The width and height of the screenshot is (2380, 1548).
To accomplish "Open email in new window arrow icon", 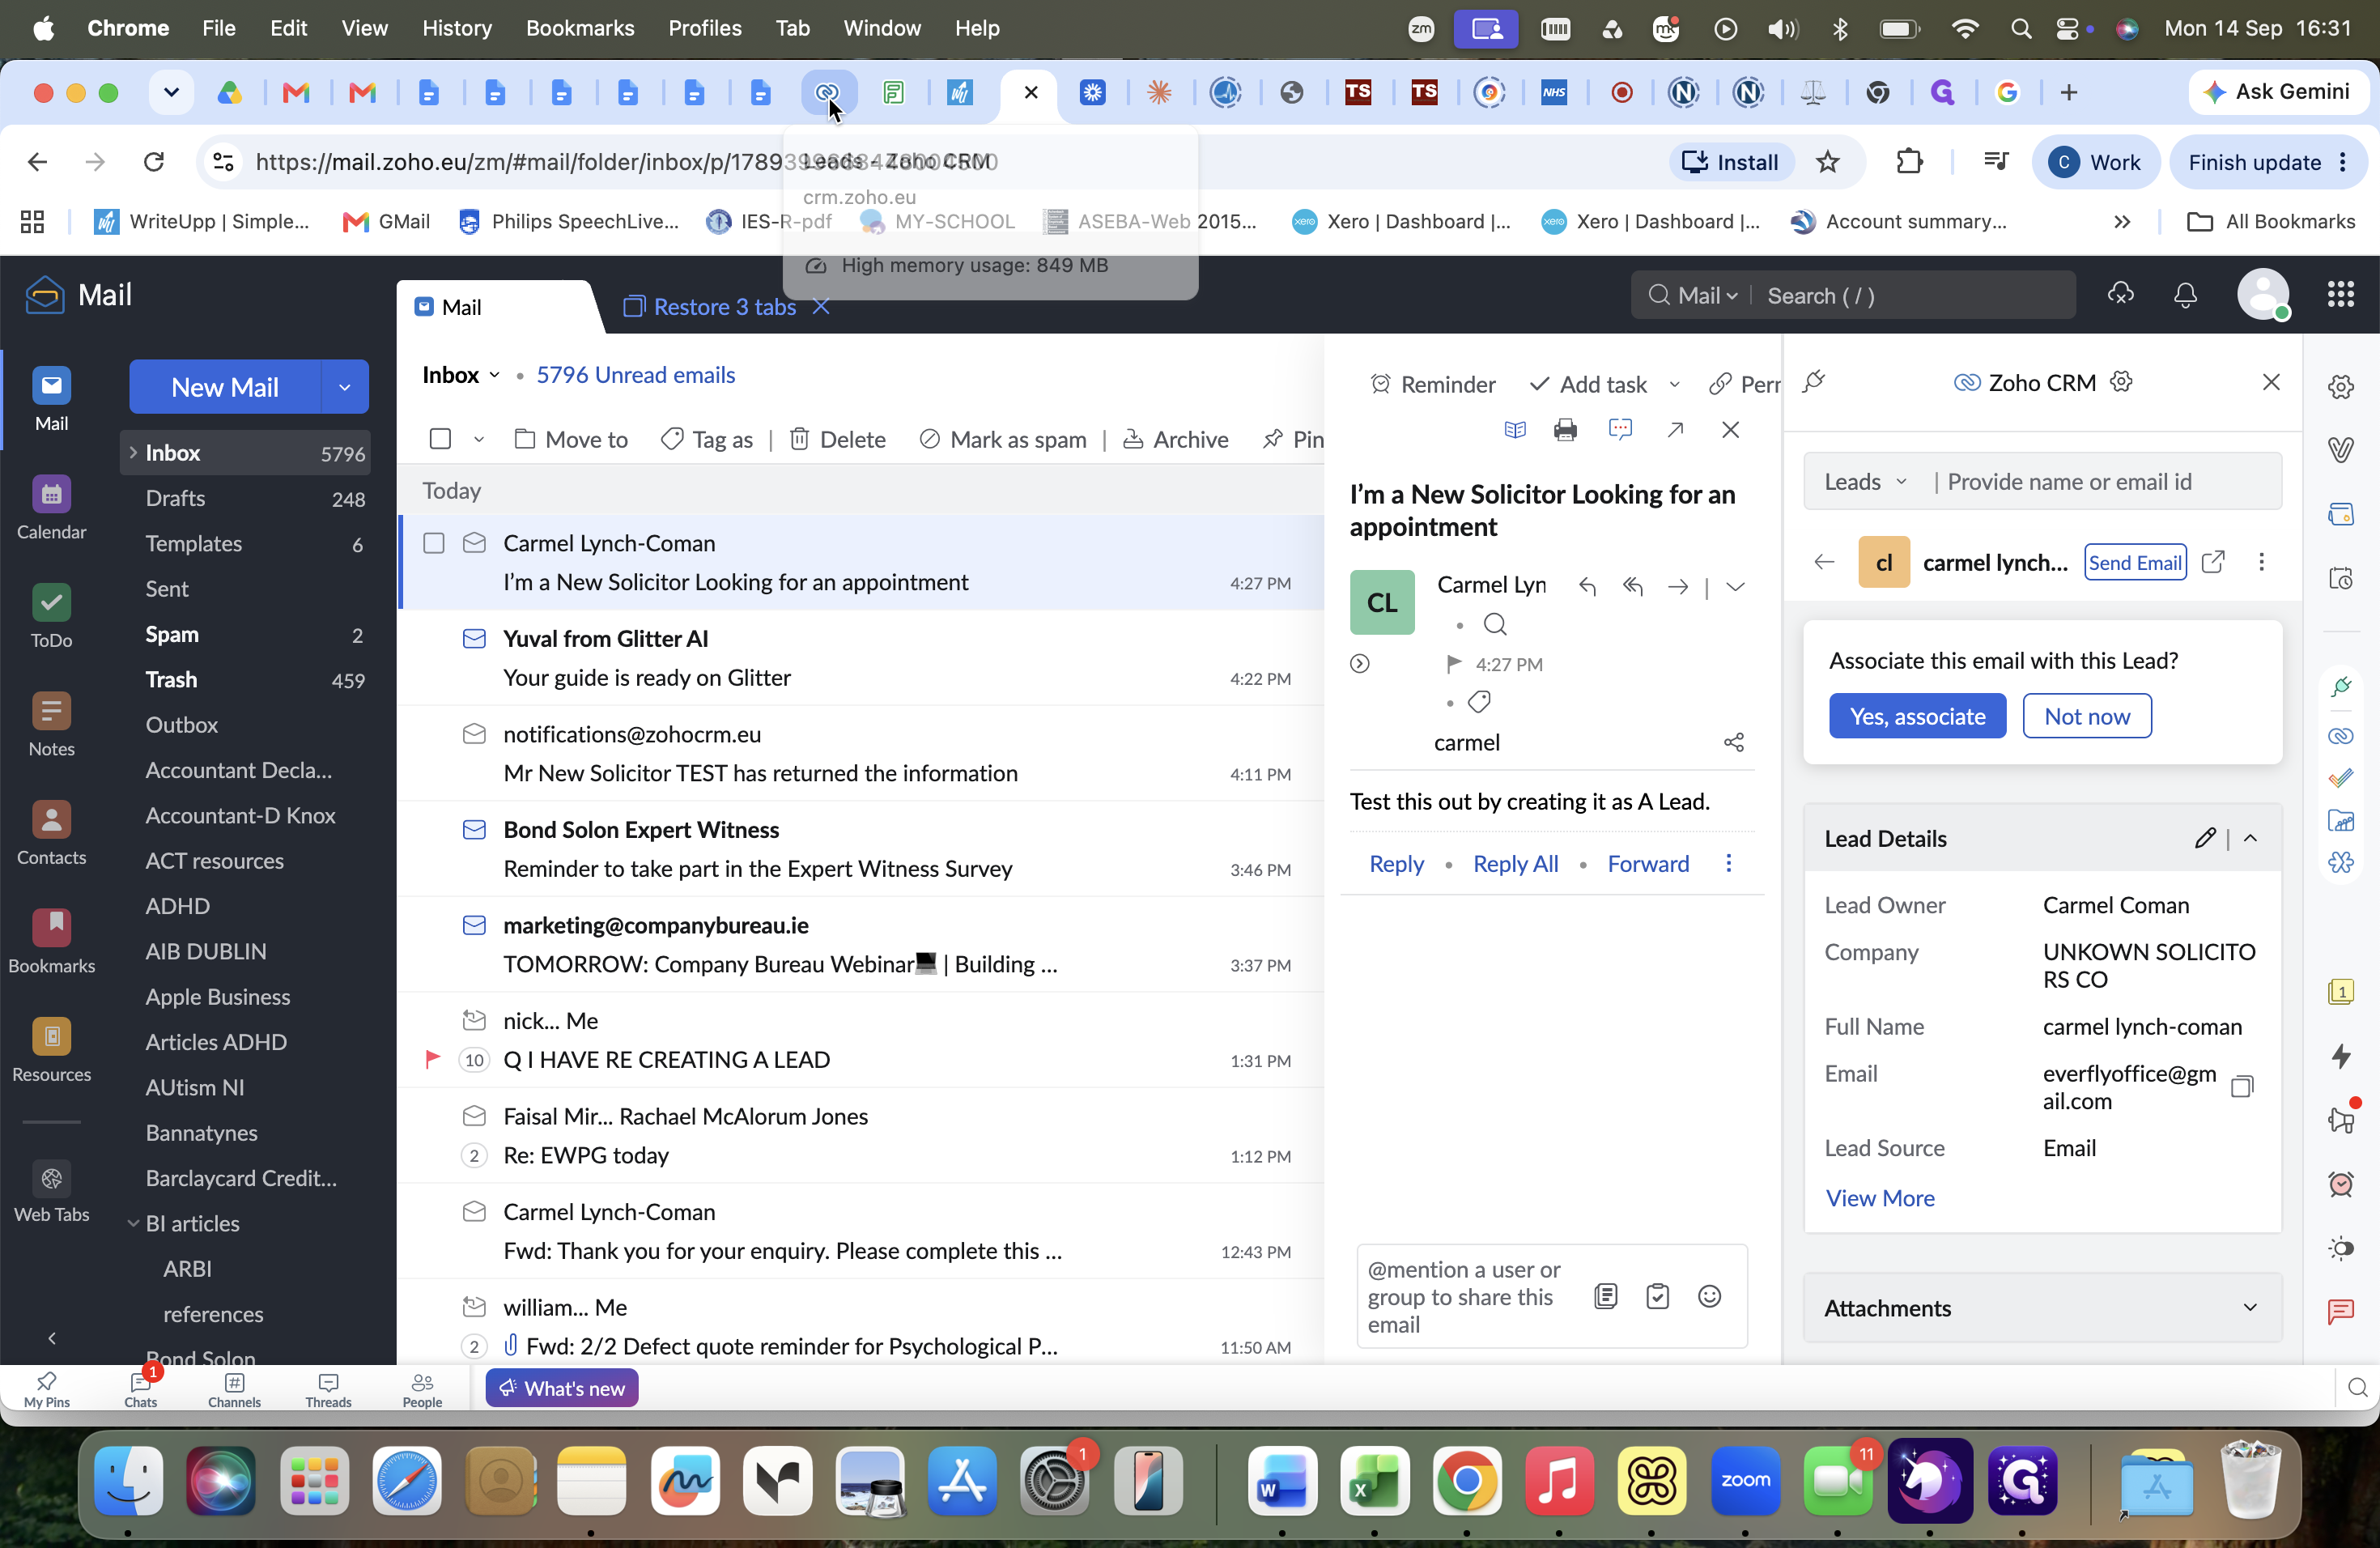I will click(x=1675, y=430).
